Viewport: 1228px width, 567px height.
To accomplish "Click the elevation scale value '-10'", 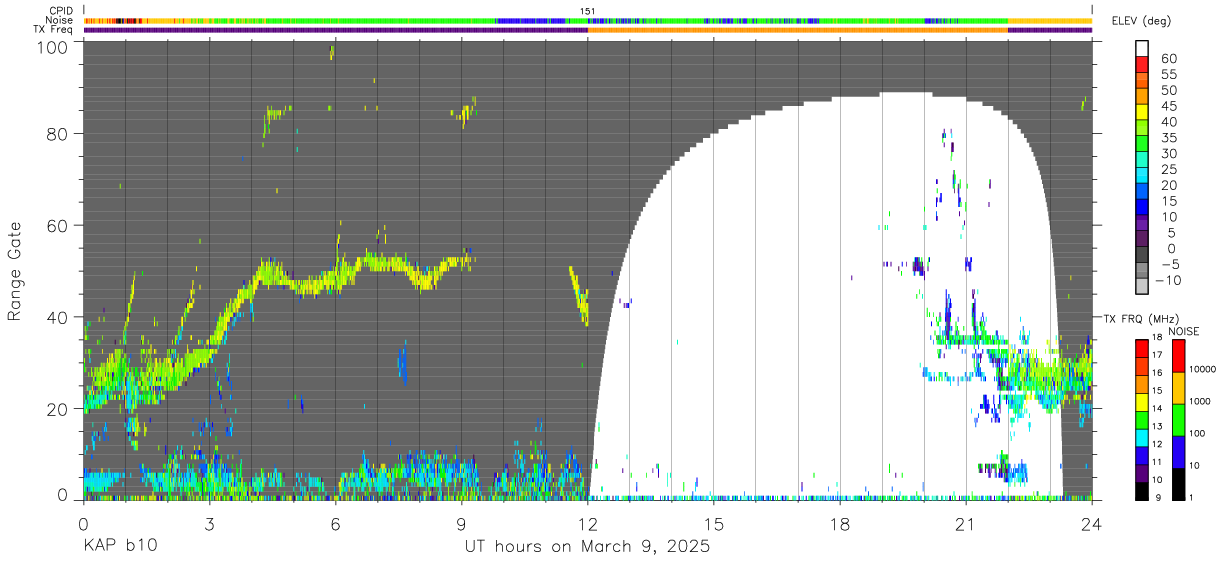I will click(1166, 280).
